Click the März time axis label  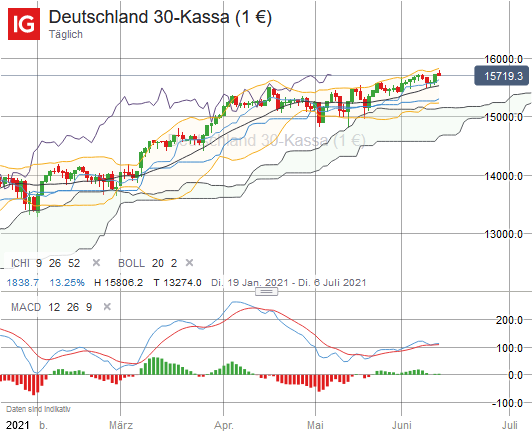coord(121,425)
